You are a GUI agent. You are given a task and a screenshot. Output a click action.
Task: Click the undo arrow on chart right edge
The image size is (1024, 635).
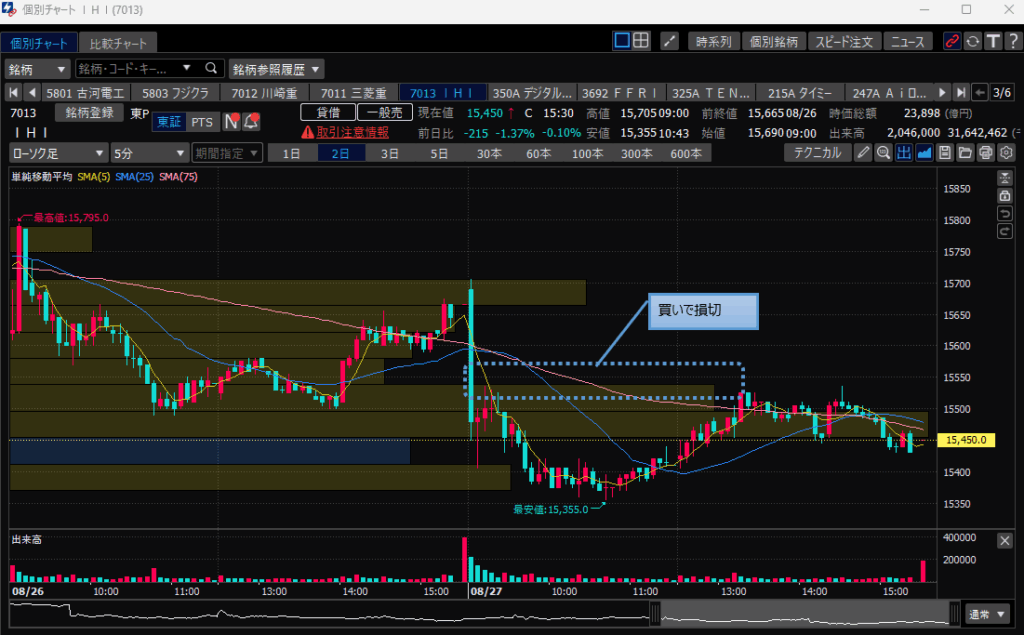point(1004,214)
